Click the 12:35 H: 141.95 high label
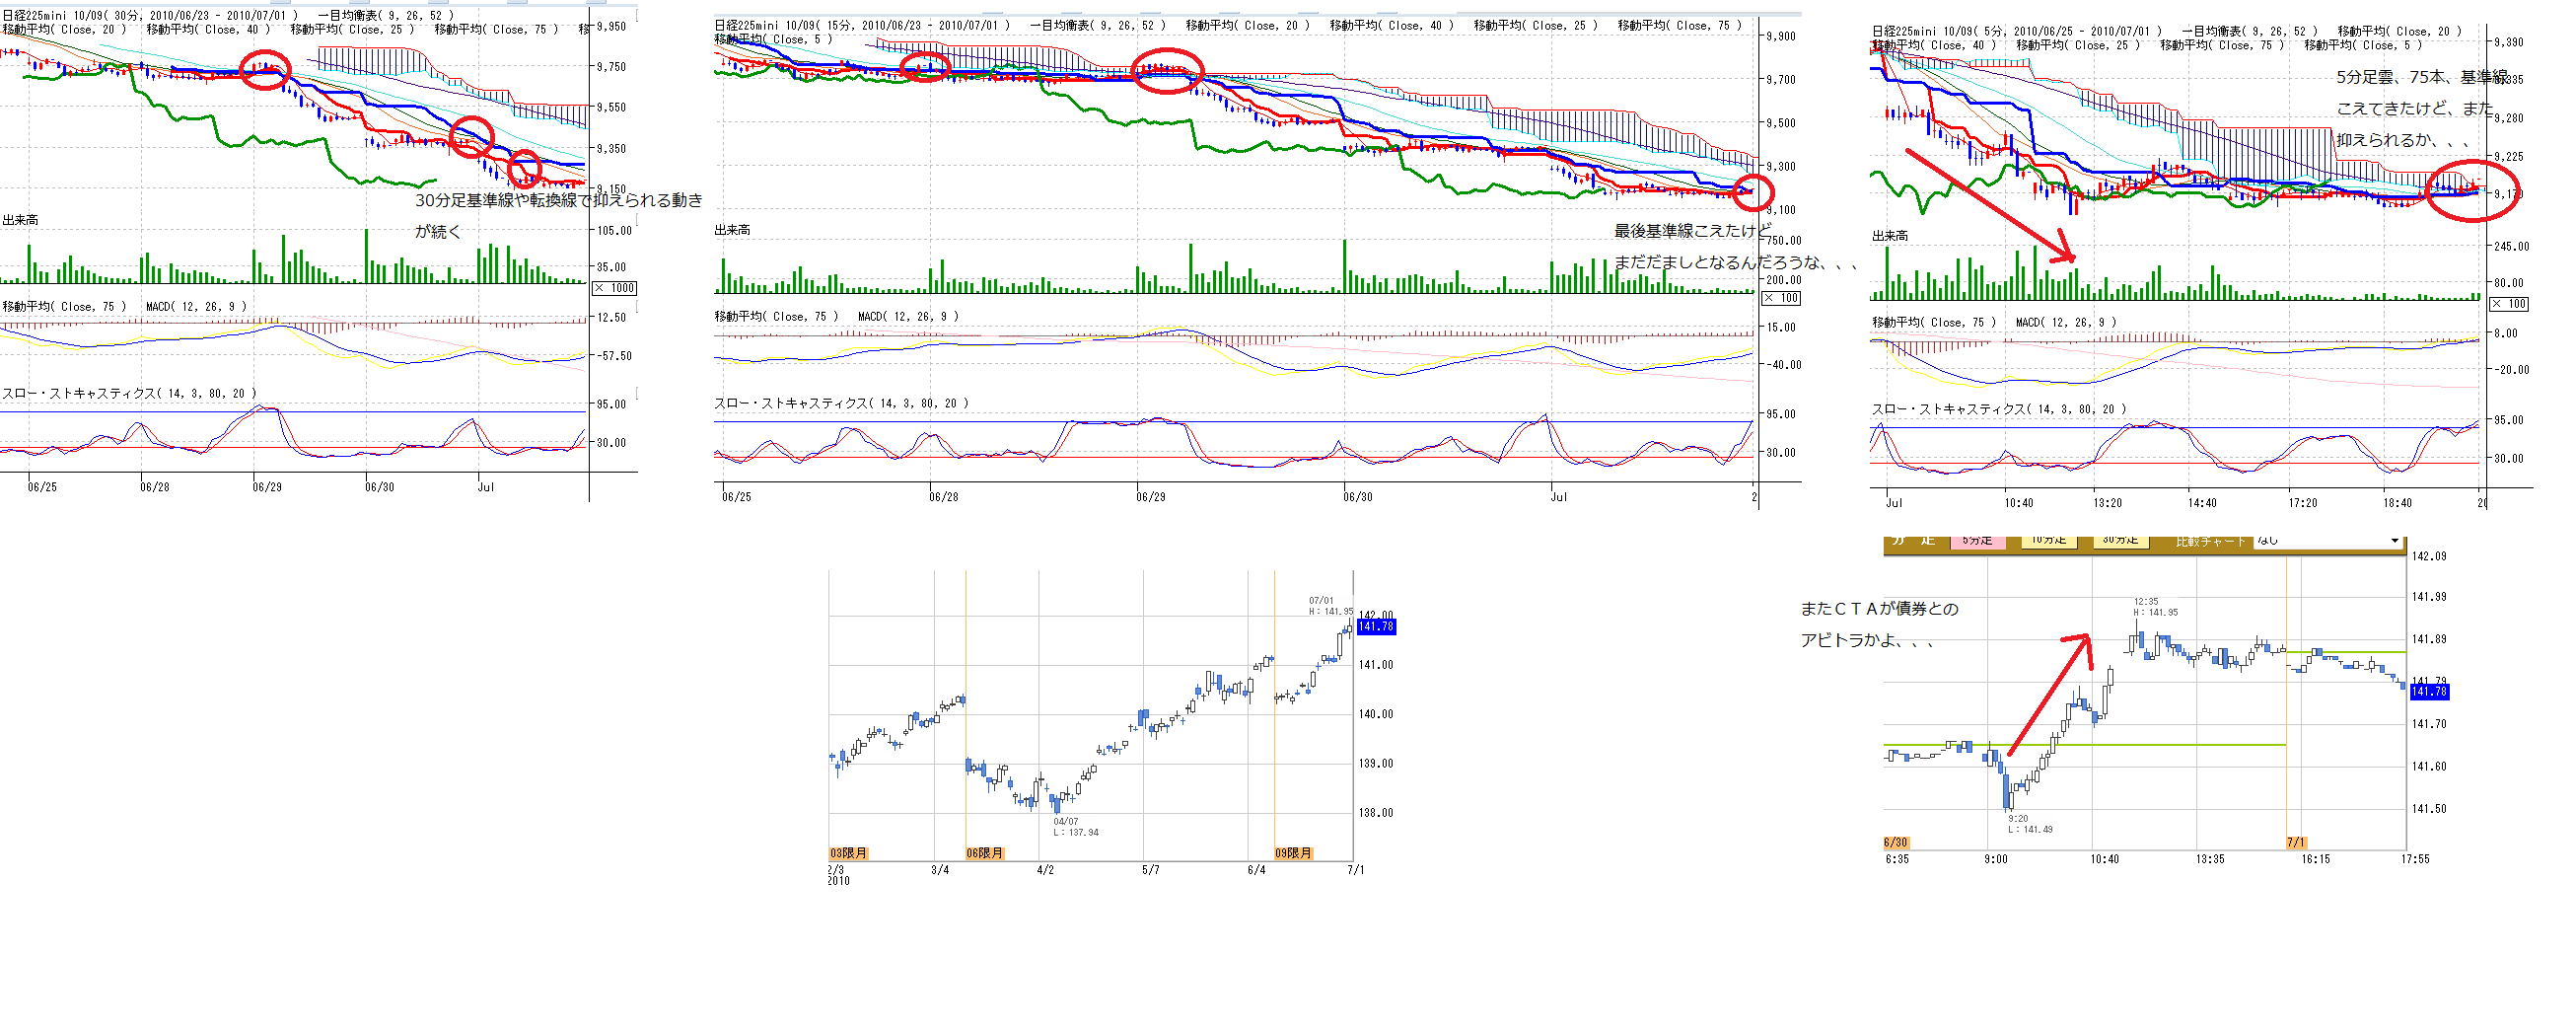Viewport: 2576px width, 1028px height. click(x=2155, y=607)
